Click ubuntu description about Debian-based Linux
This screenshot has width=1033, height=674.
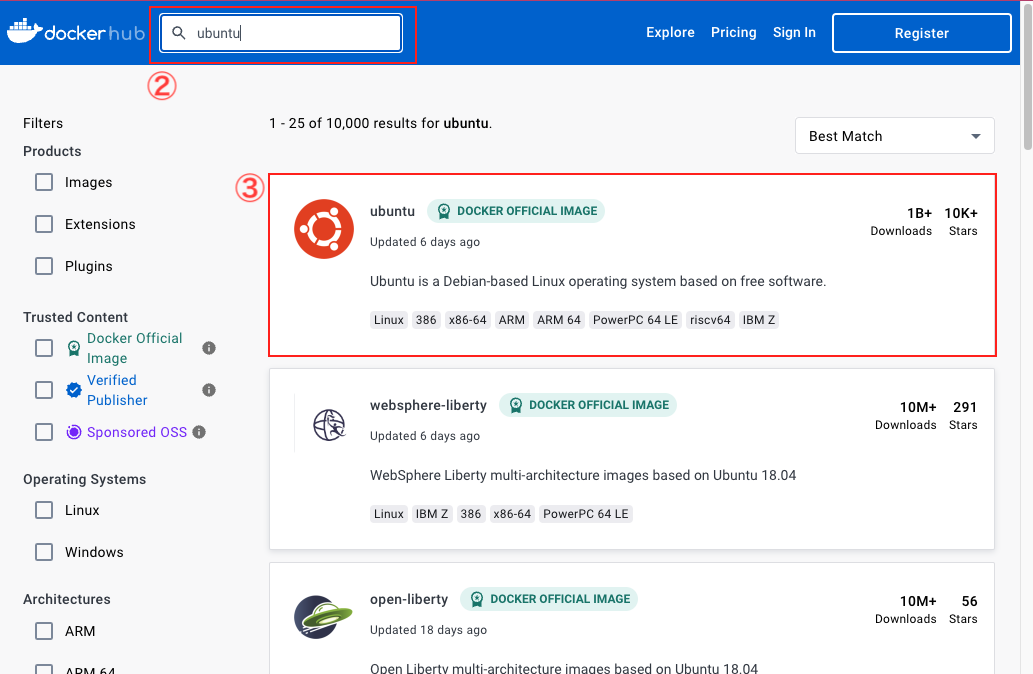pos(598,281)
